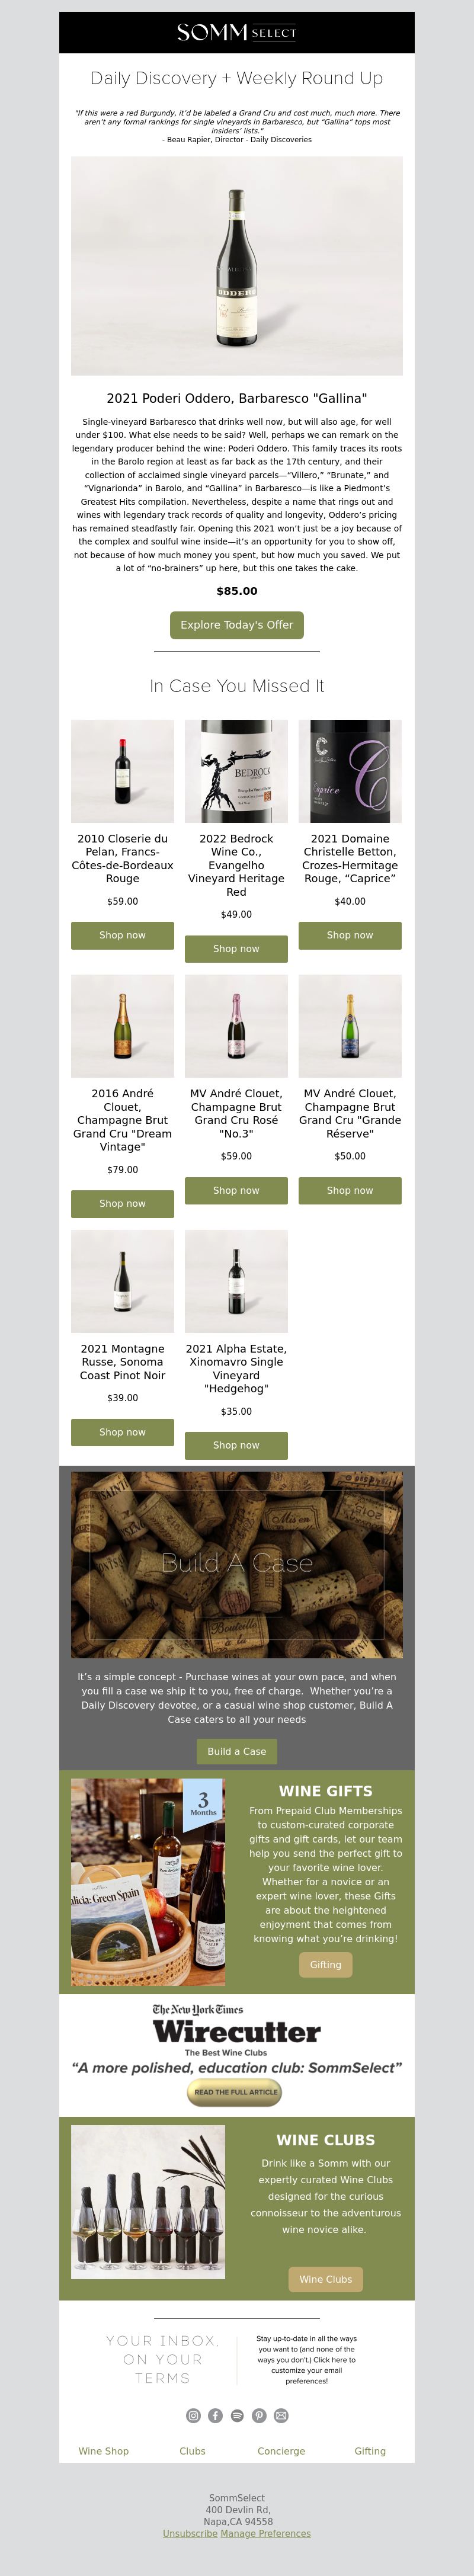Open Wine Shop footer menu link

click(x=104, y=2451)
